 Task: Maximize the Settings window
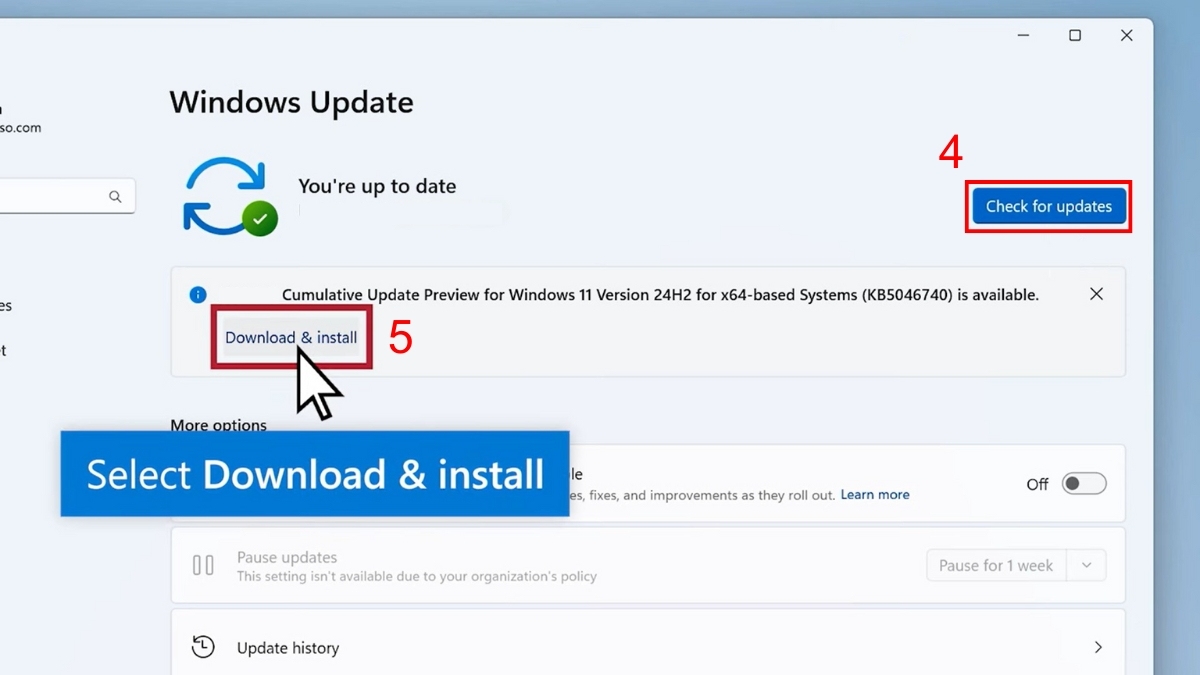pos(1075,35)
